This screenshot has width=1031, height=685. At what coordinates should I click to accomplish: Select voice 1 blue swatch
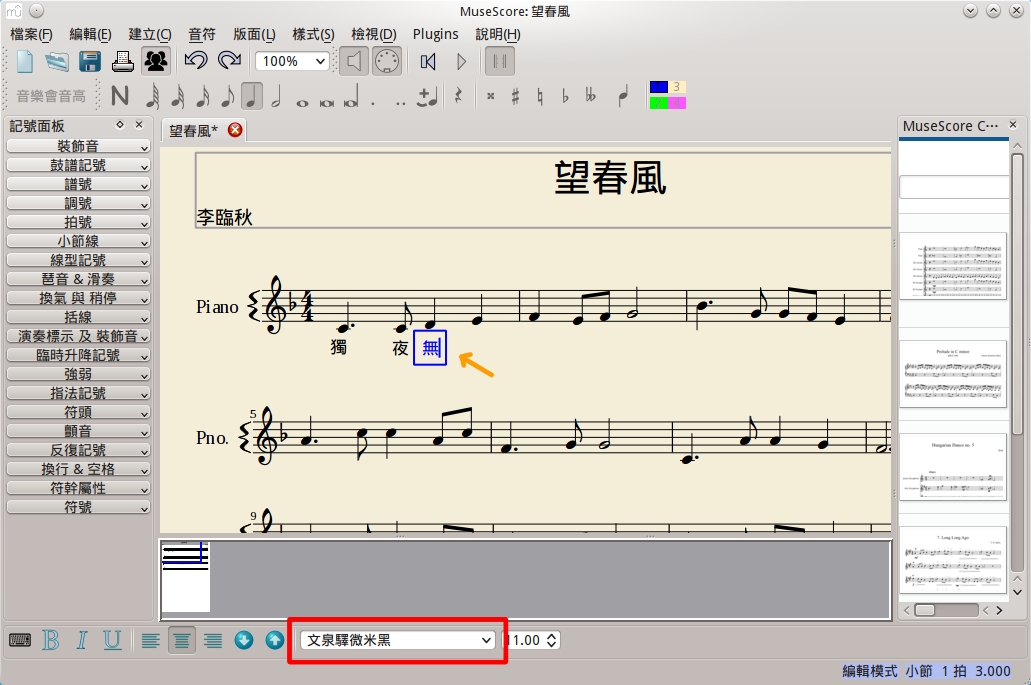click(x=658, y=87)
